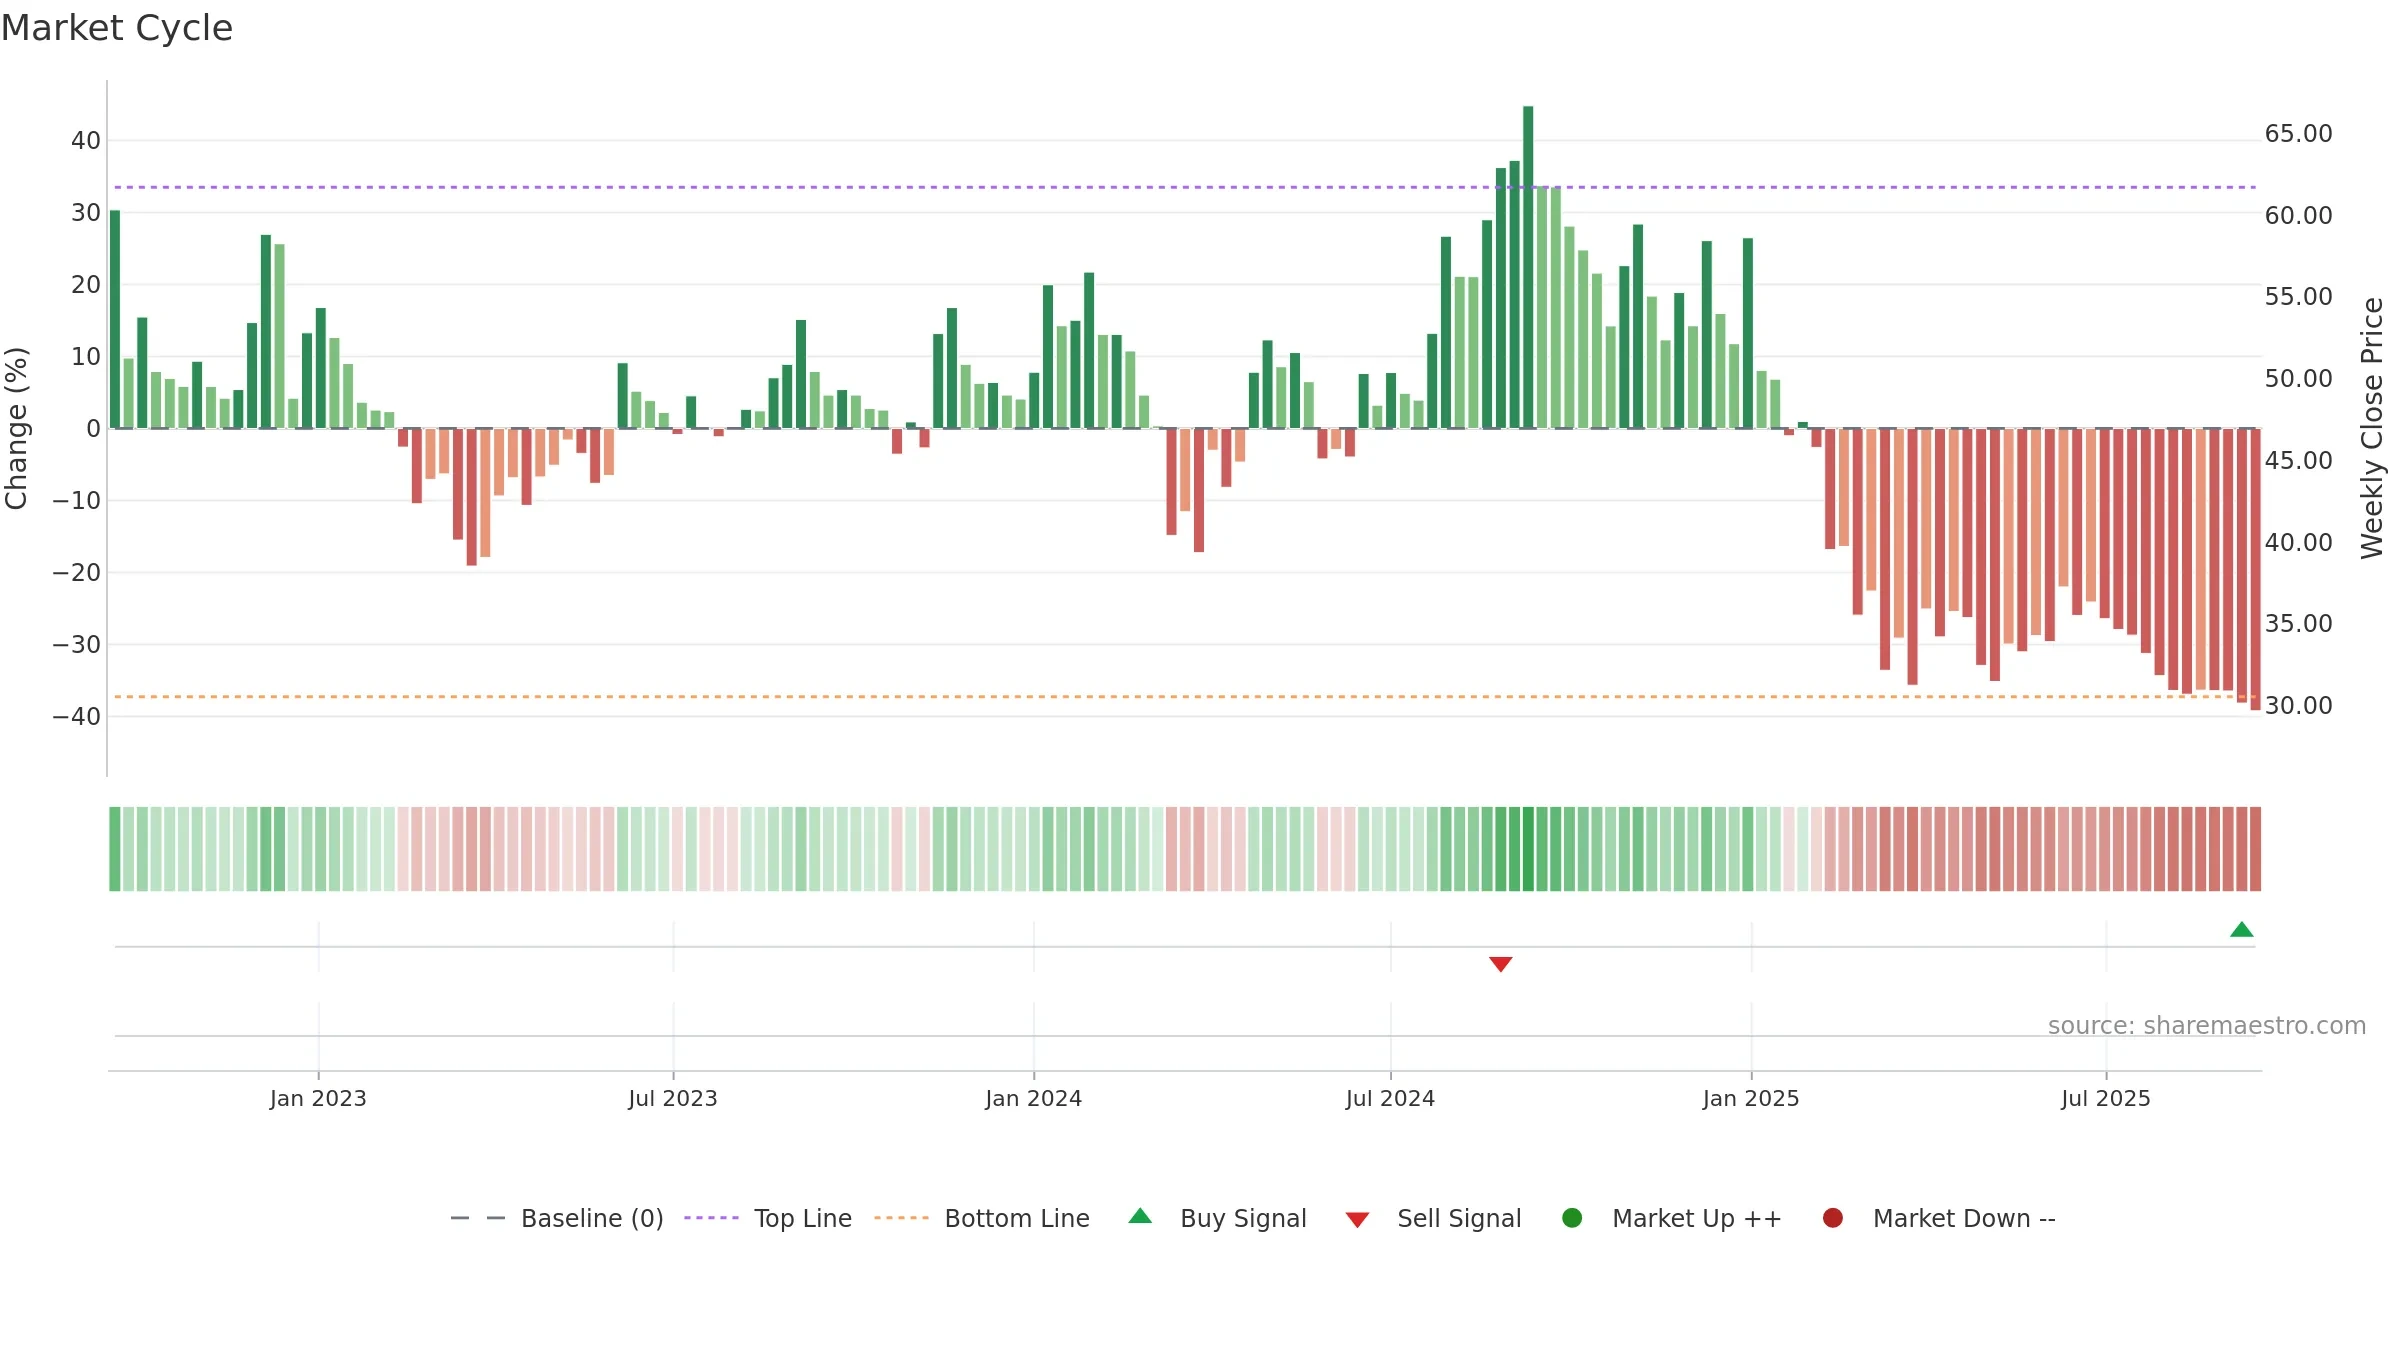The height and width of the screenshot is (1350, 2400).
Task: Click the purple dotted Top Line on chart
Action: (1185, 187)
